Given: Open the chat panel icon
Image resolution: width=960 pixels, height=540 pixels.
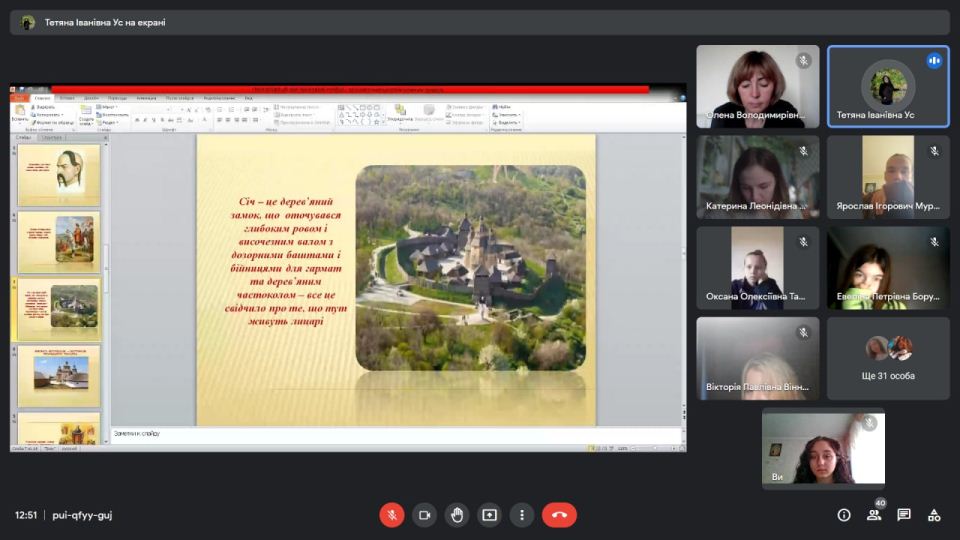Looking at the screenshot, I should point(904,515).
